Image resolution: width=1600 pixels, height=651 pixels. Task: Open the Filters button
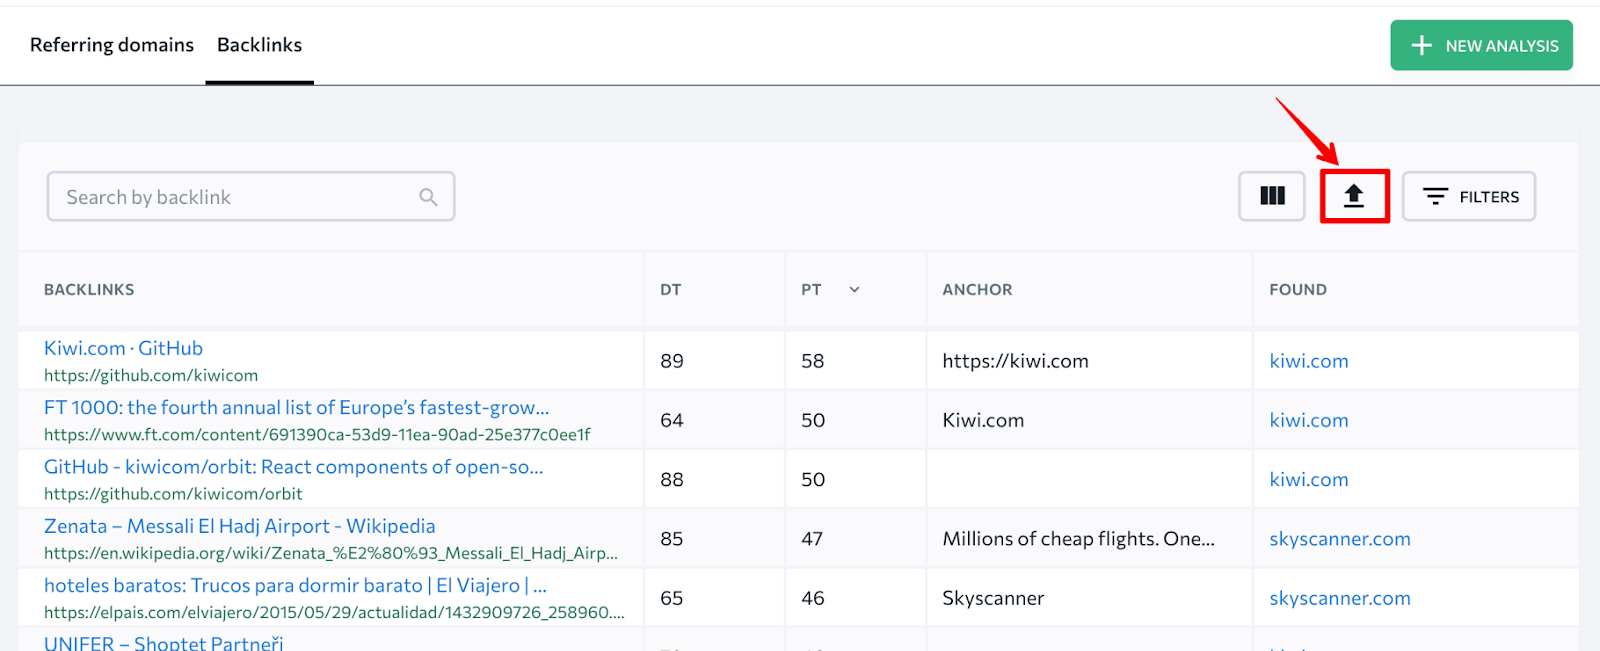tap(1469, 196)
